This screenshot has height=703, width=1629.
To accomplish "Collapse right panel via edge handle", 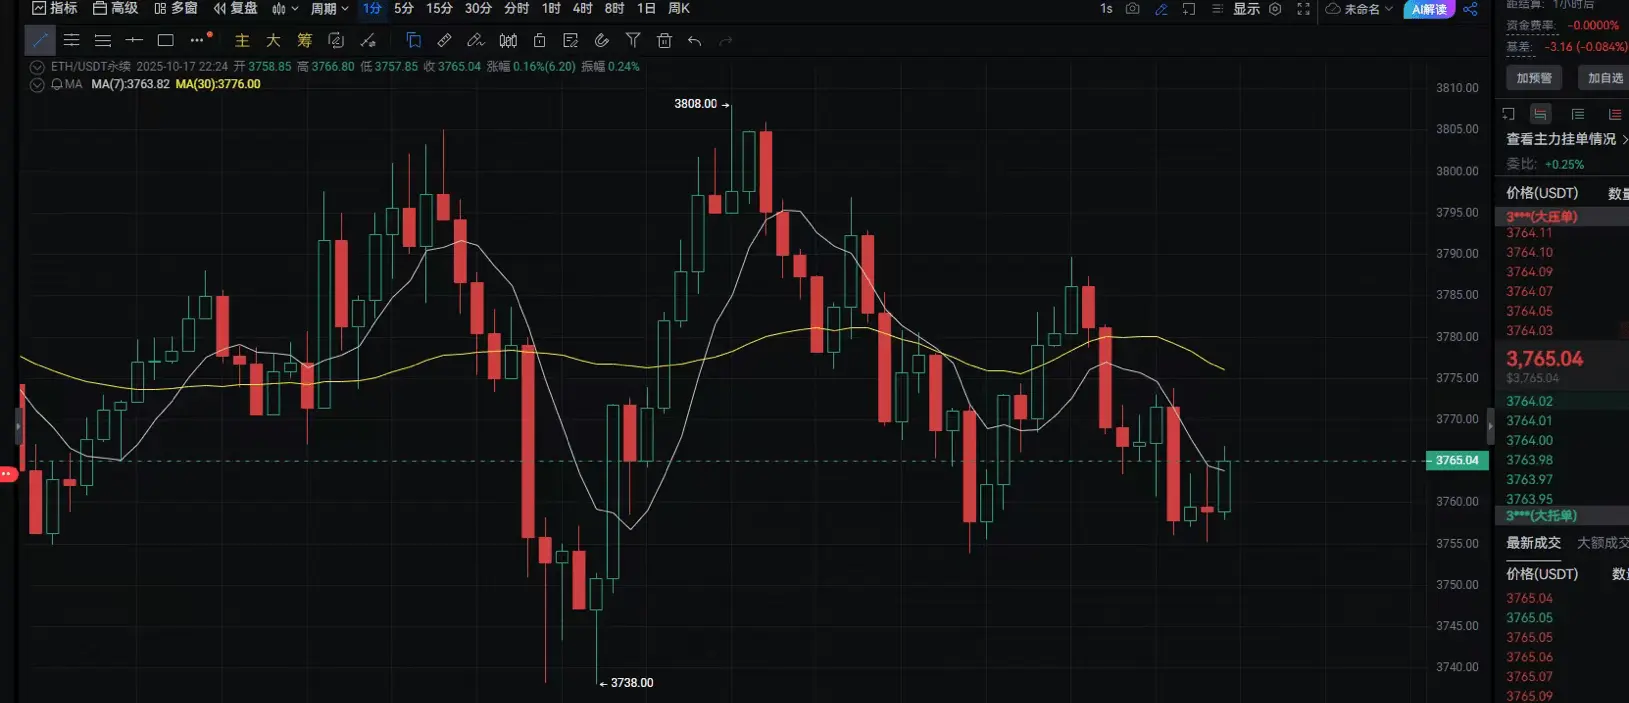I will pos(1490,427).
